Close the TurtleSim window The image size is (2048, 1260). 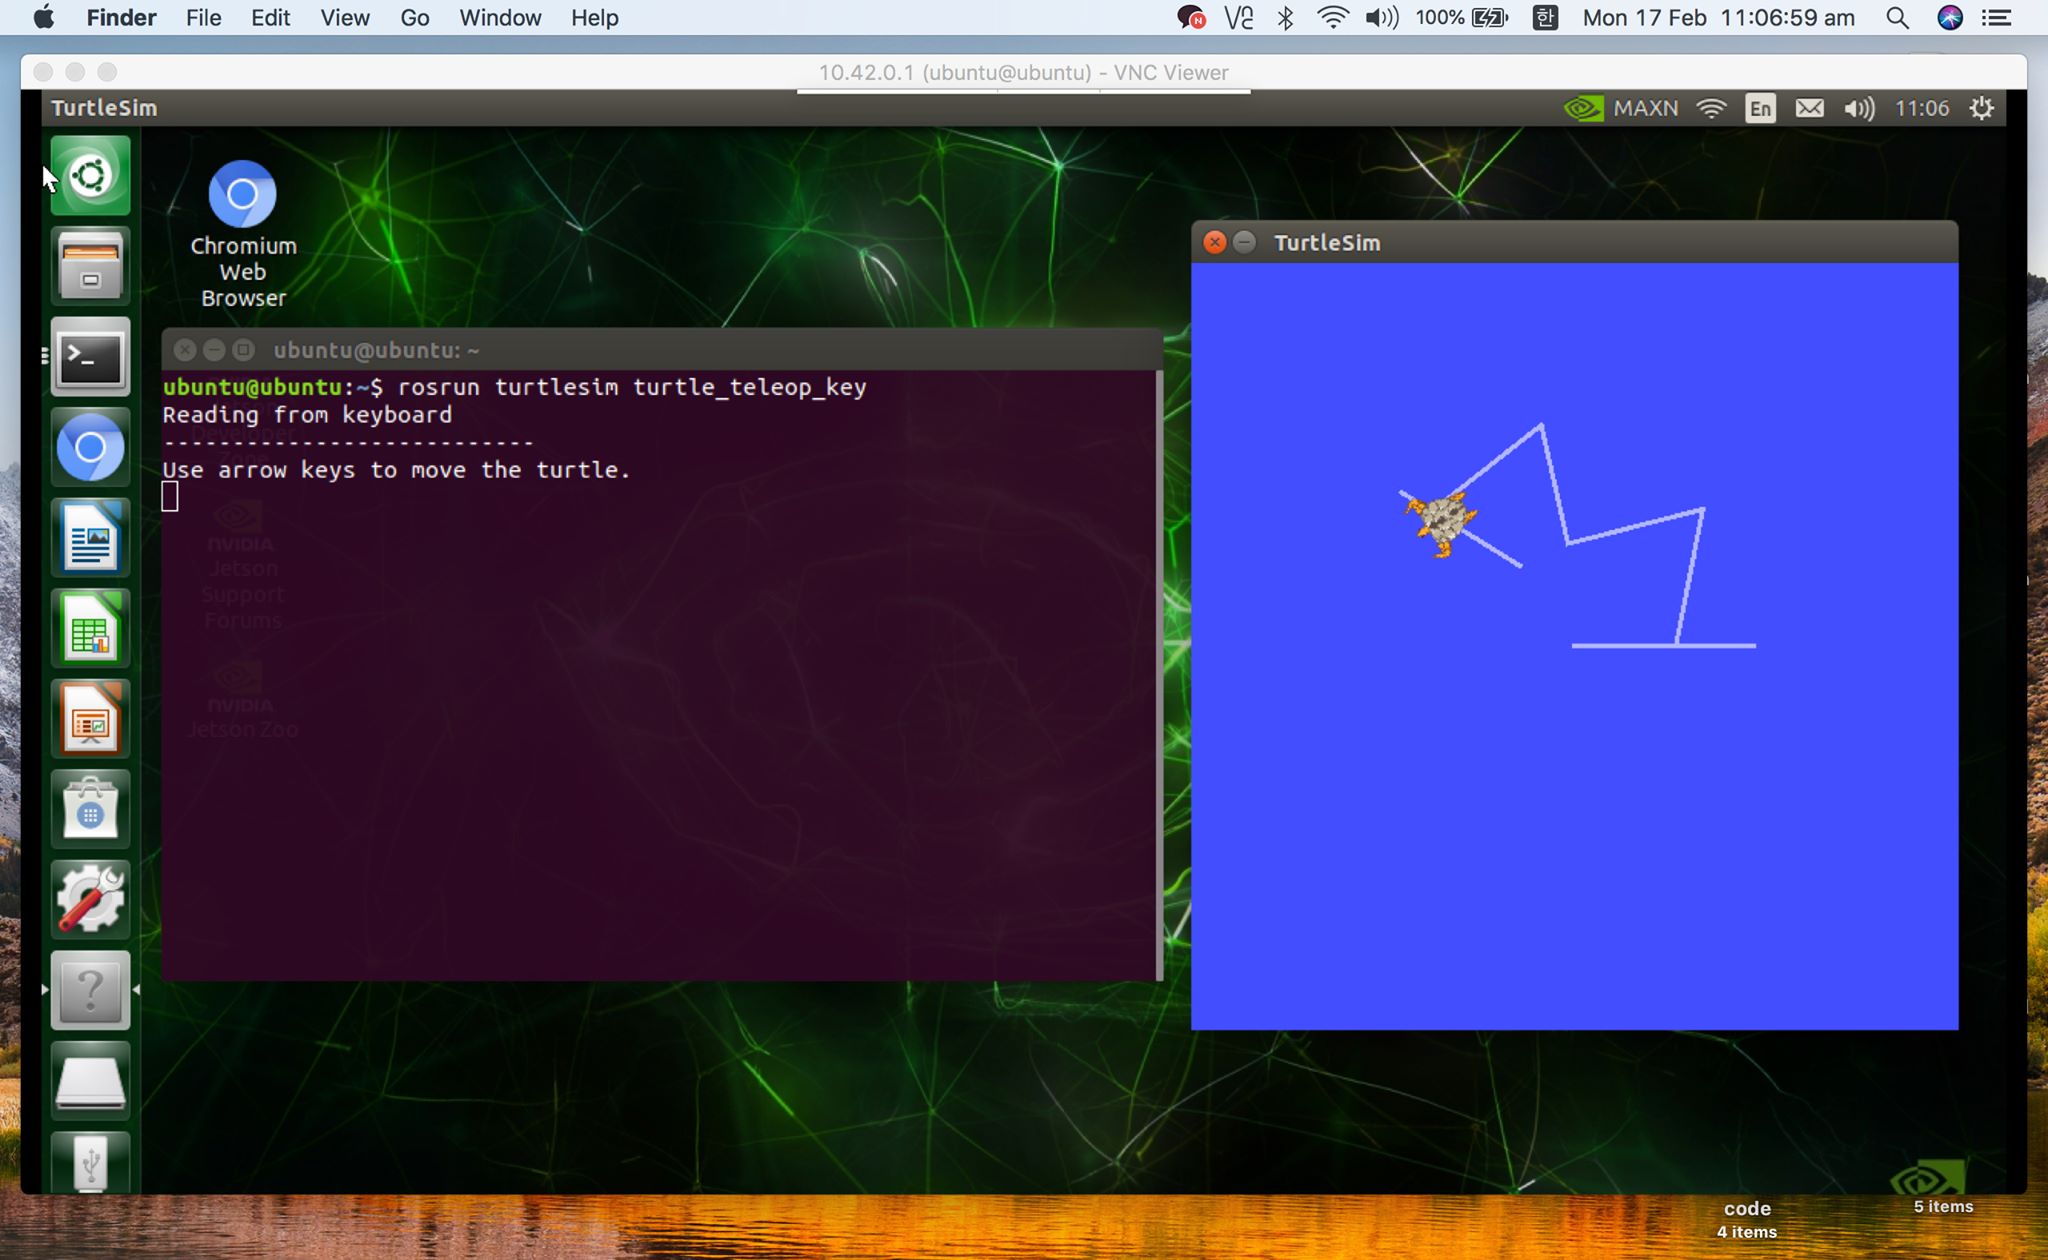pos(1215,243)
